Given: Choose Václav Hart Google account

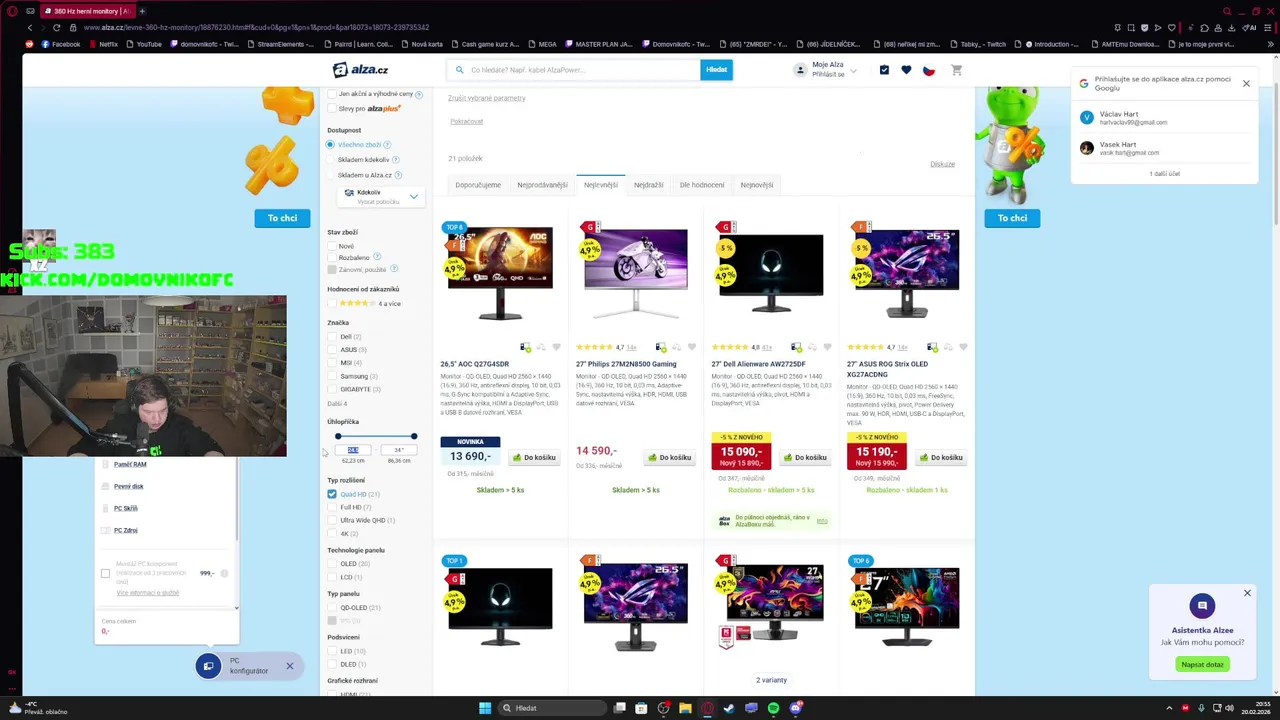Looking at the screenshot, I should (x=1164, y=118).
